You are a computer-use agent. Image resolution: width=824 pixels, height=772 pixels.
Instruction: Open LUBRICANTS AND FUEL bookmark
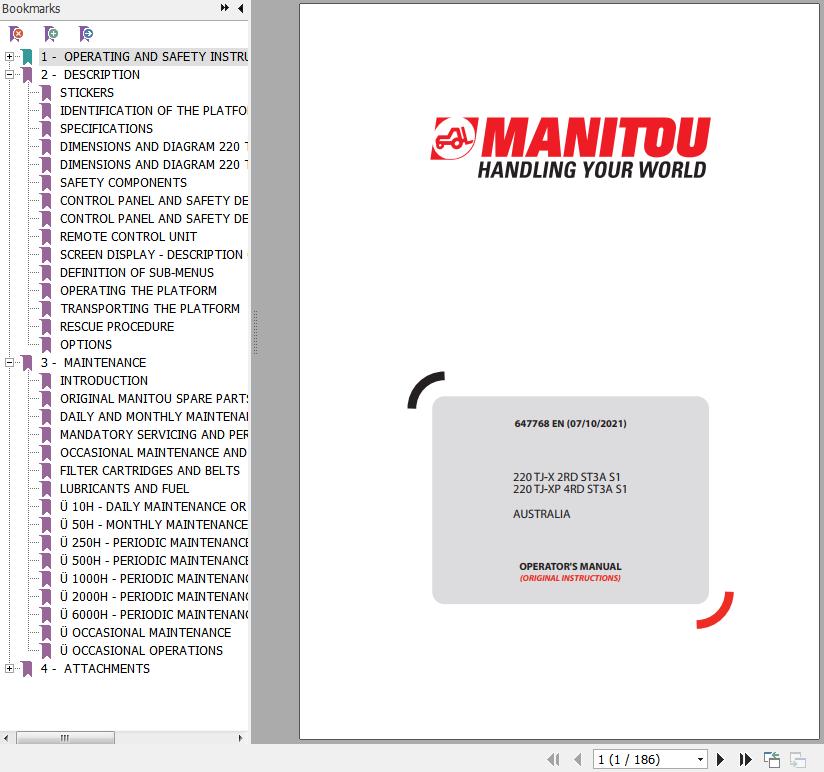click(124, 488)
